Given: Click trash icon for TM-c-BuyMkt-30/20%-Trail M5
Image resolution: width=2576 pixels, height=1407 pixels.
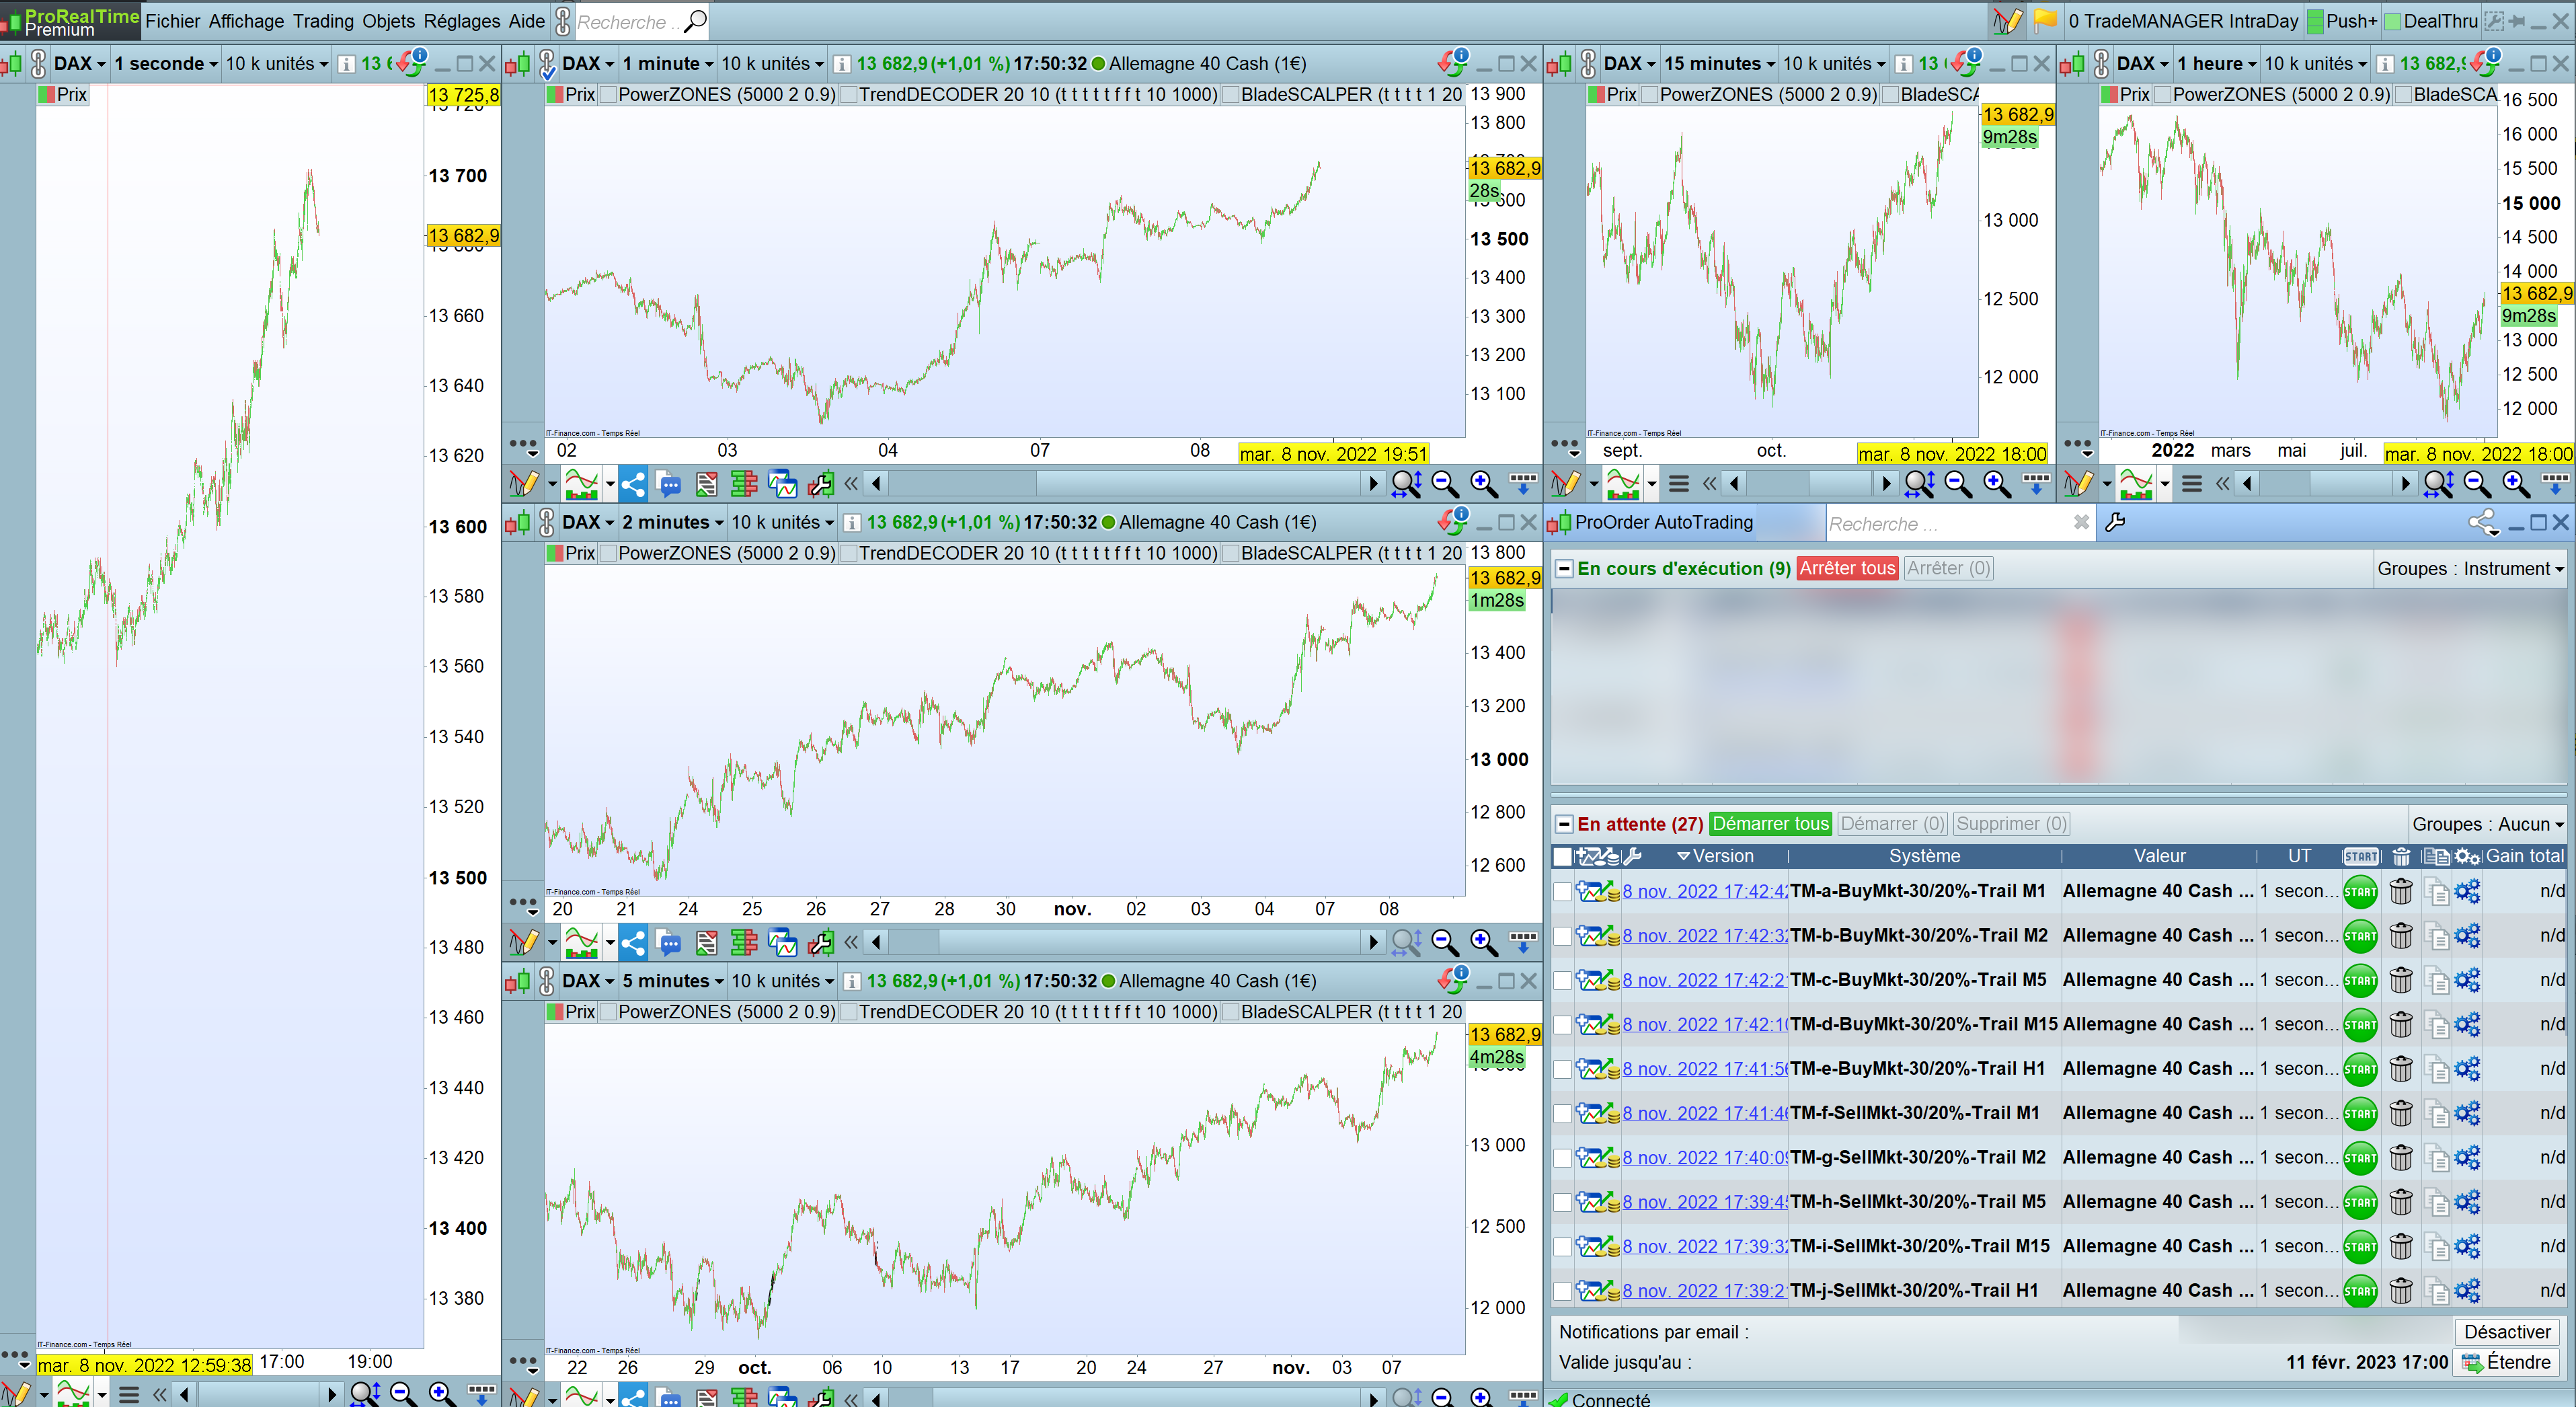Looking at the screenshot, I should tap(2401, 980).
